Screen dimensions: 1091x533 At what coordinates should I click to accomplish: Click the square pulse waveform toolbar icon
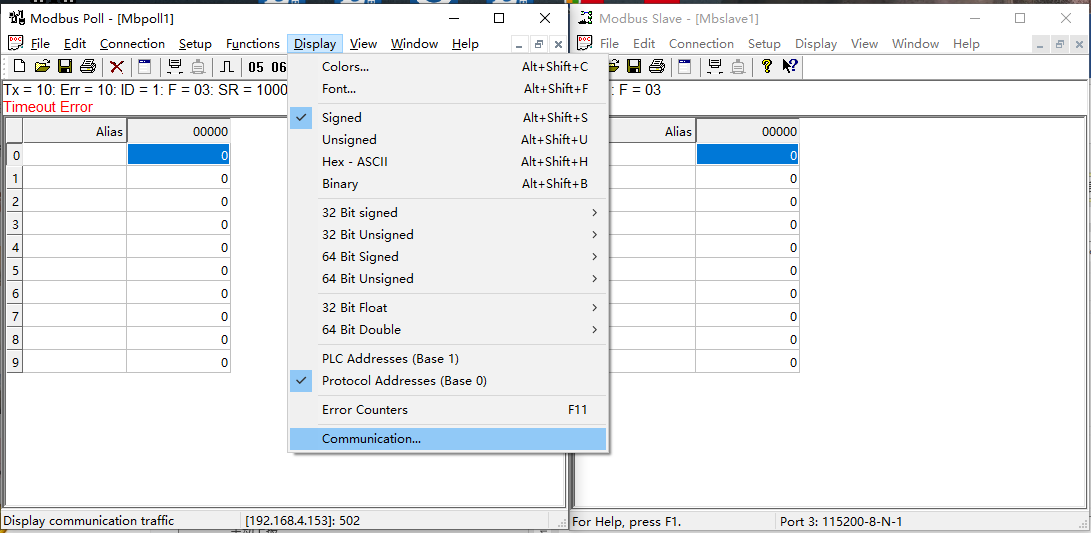click(227, 67)
